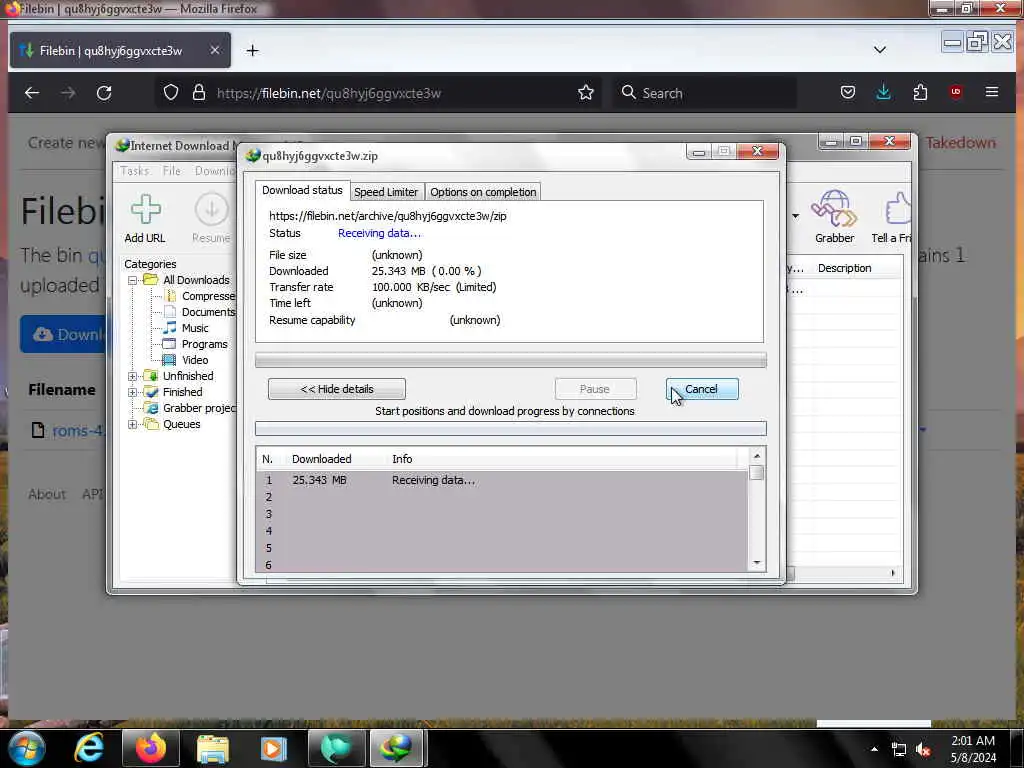Screen dimensions: 1024x768
Task: Click the Takedown link on Filebin
Action: (x=960, y=142)
